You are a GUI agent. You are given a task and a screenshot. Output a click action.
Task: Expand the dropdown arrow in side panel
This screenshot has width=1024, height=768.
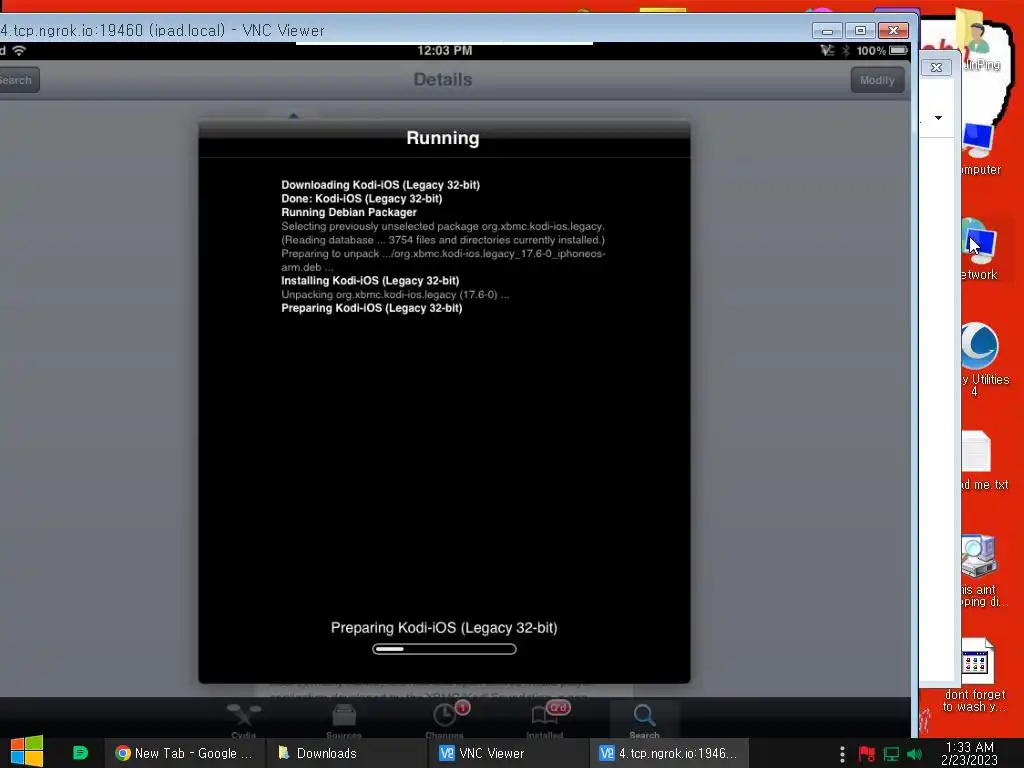938,118
